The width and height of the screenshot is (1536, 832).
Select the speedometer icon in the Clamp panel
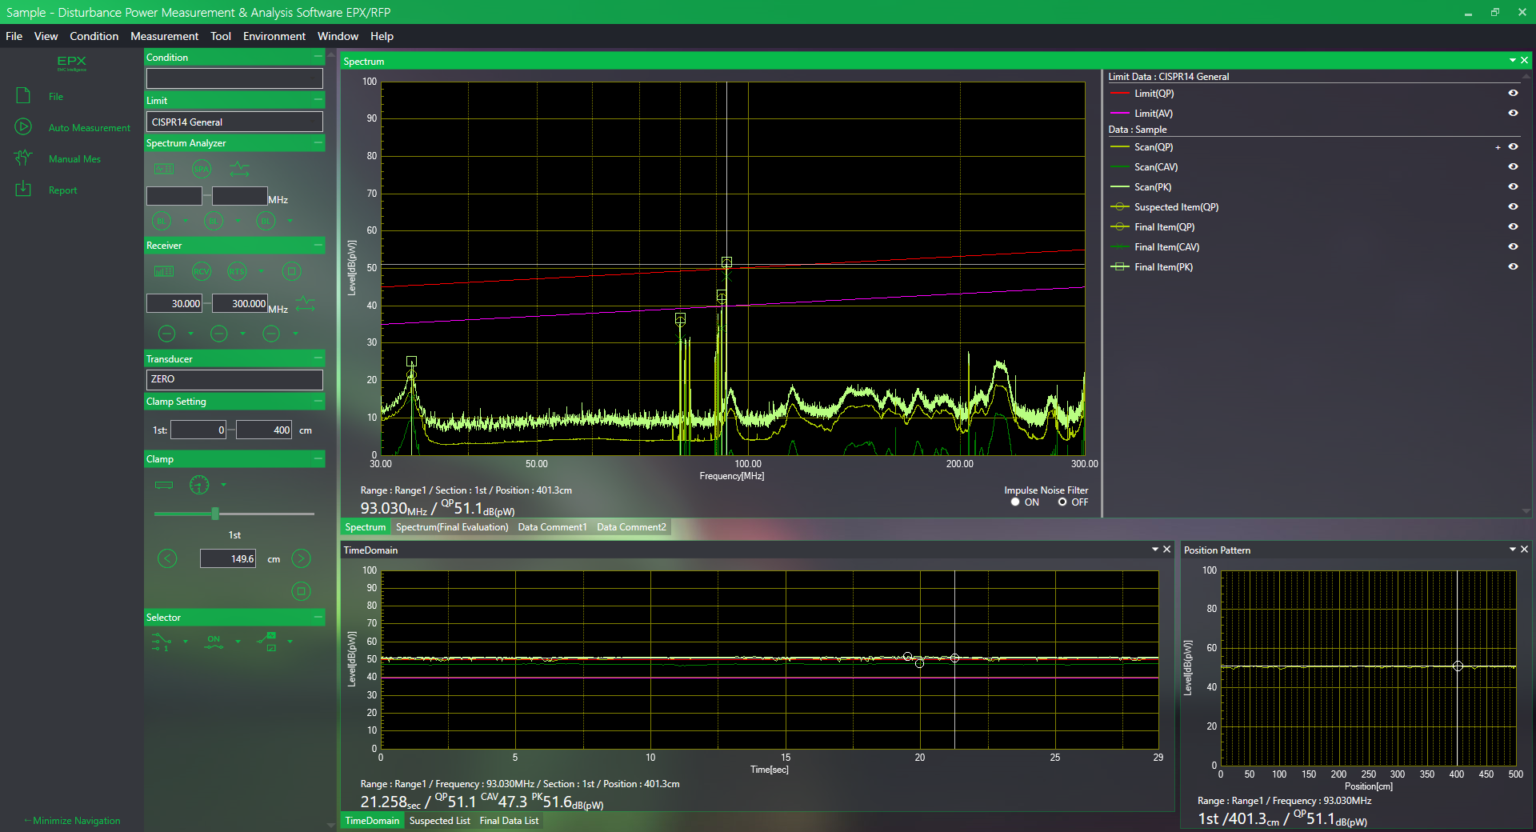(199, 485)
